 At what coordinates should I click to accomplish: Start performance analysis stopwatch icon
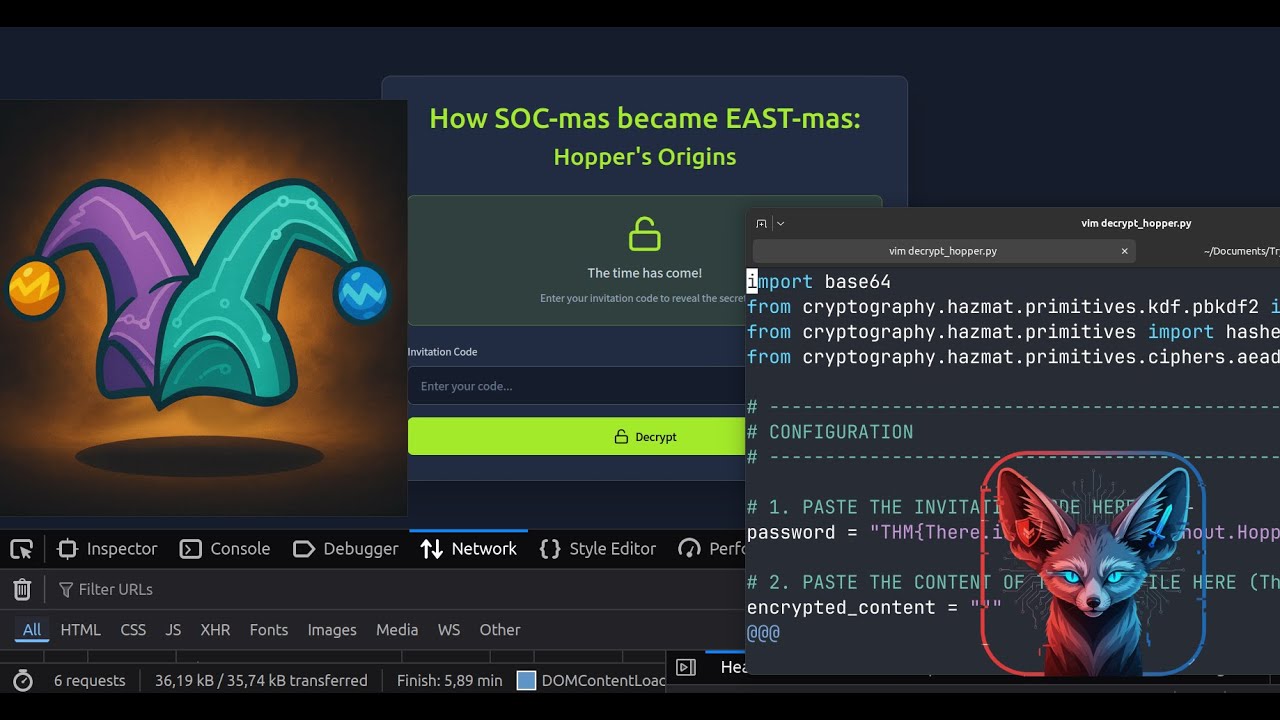pyautogui.click(x=22, y=681)
